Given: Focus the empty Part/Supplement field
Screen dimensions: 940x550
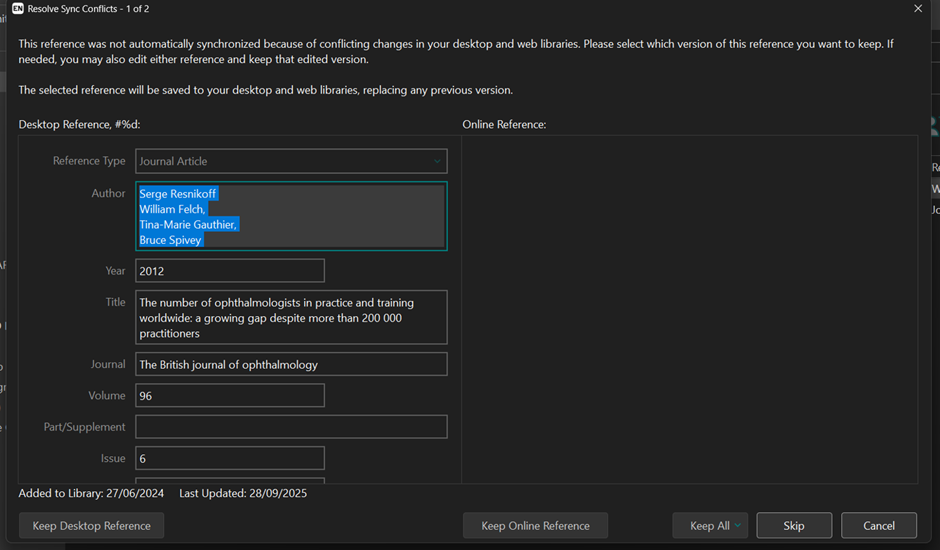Looking at the screenshot, I should [291, 427].
